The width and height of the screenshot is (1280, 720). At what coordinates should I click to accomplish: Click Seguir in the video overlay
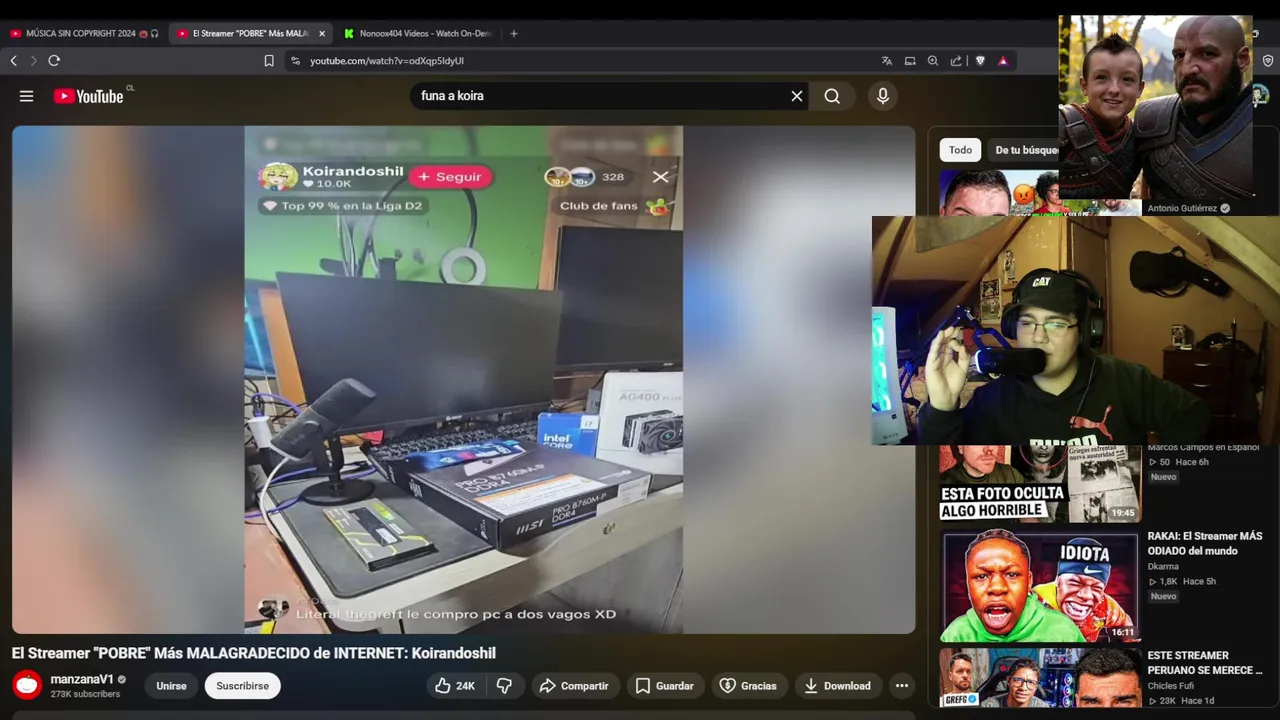click(450, 177)
